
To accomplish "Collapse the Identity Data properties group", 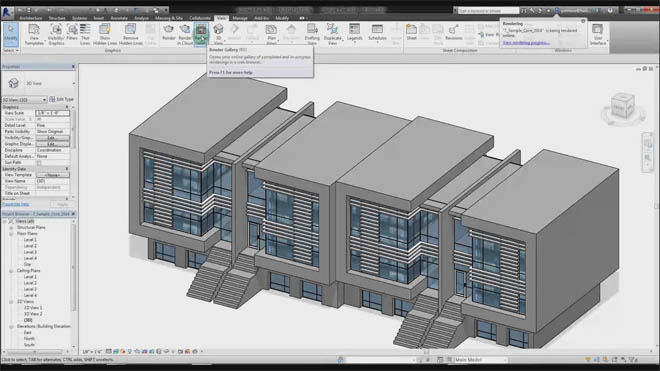I will click(x=67, y=169).
